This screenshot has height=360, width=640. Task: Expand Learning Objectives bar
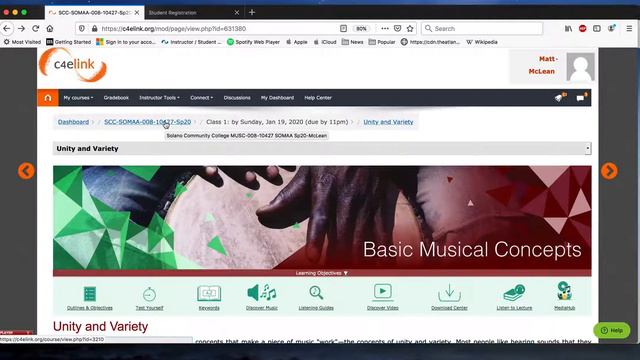click(x=322, y=273)
